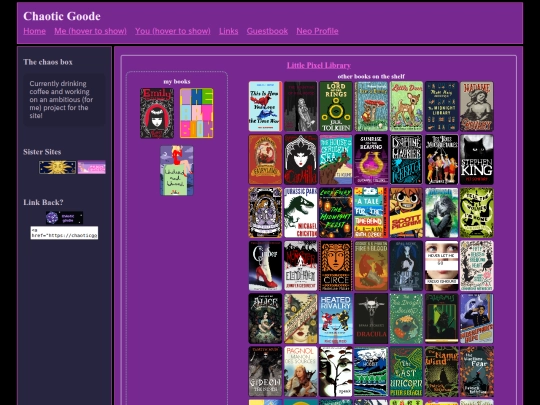Screen dimensions: 540x405
Task: Select the Madame Bovary book cover
Action: pos(477,106)
